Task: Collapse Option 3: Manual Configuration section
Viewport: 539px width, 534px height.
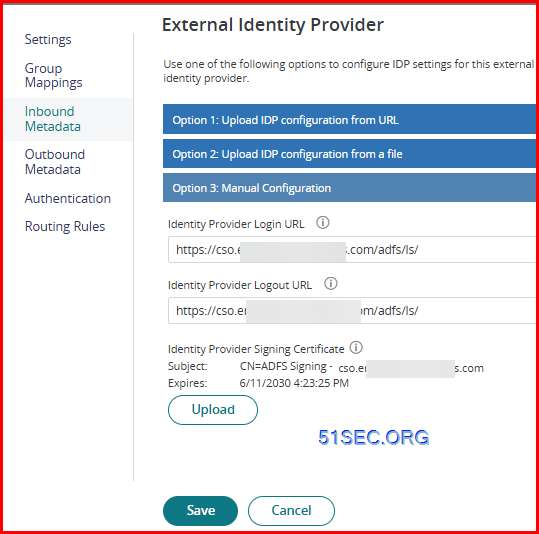Action: pos(349,187)
